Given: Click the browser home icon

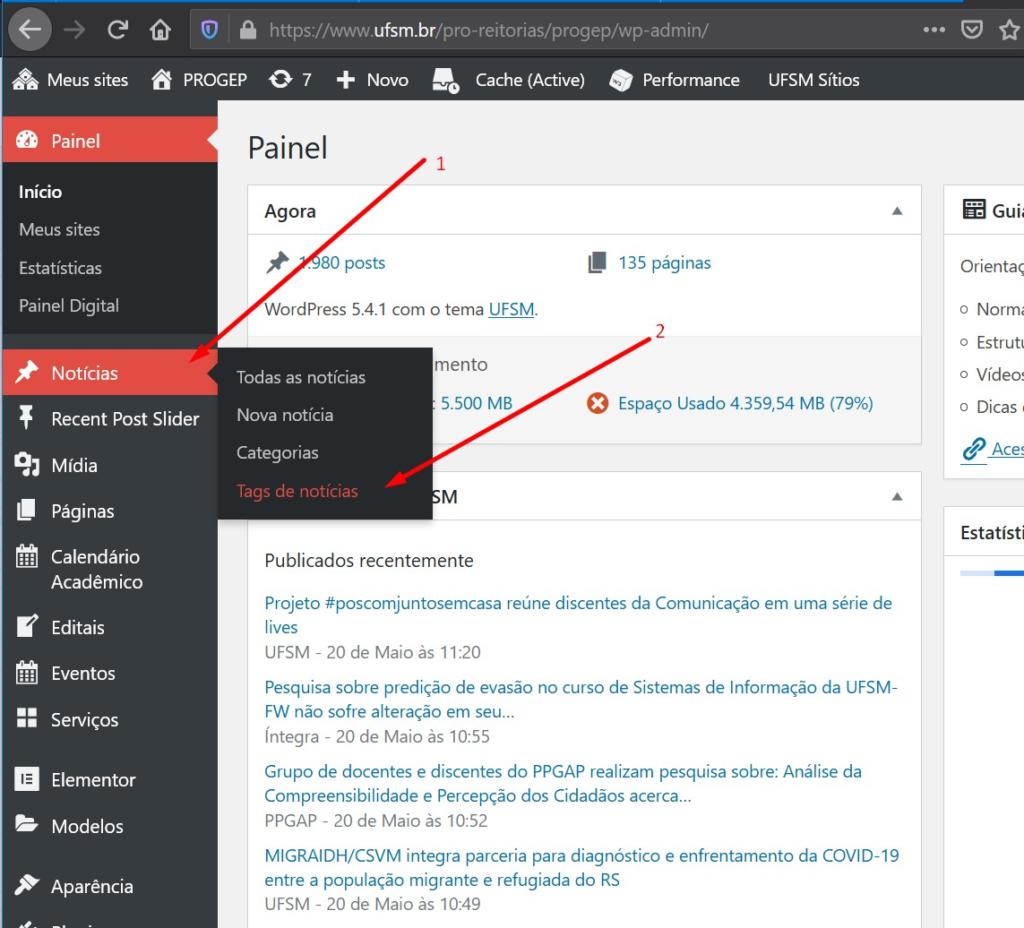Looking at the screenshot, I should 160,30.
